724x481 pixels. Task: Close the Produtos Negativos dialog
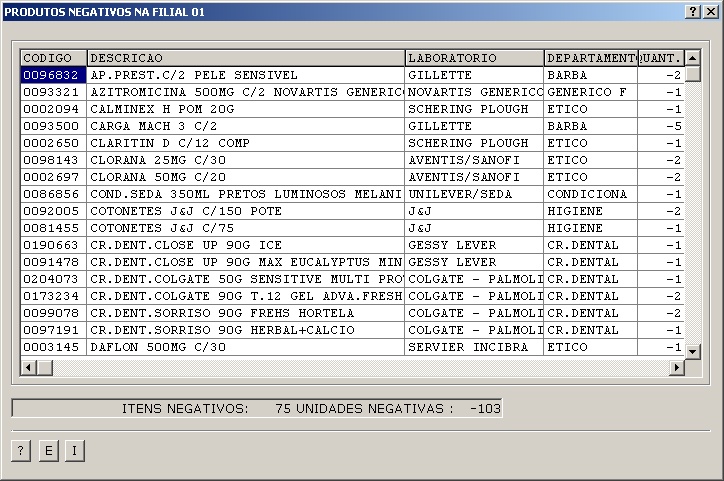pyautogui.click(x=711, y=12)
